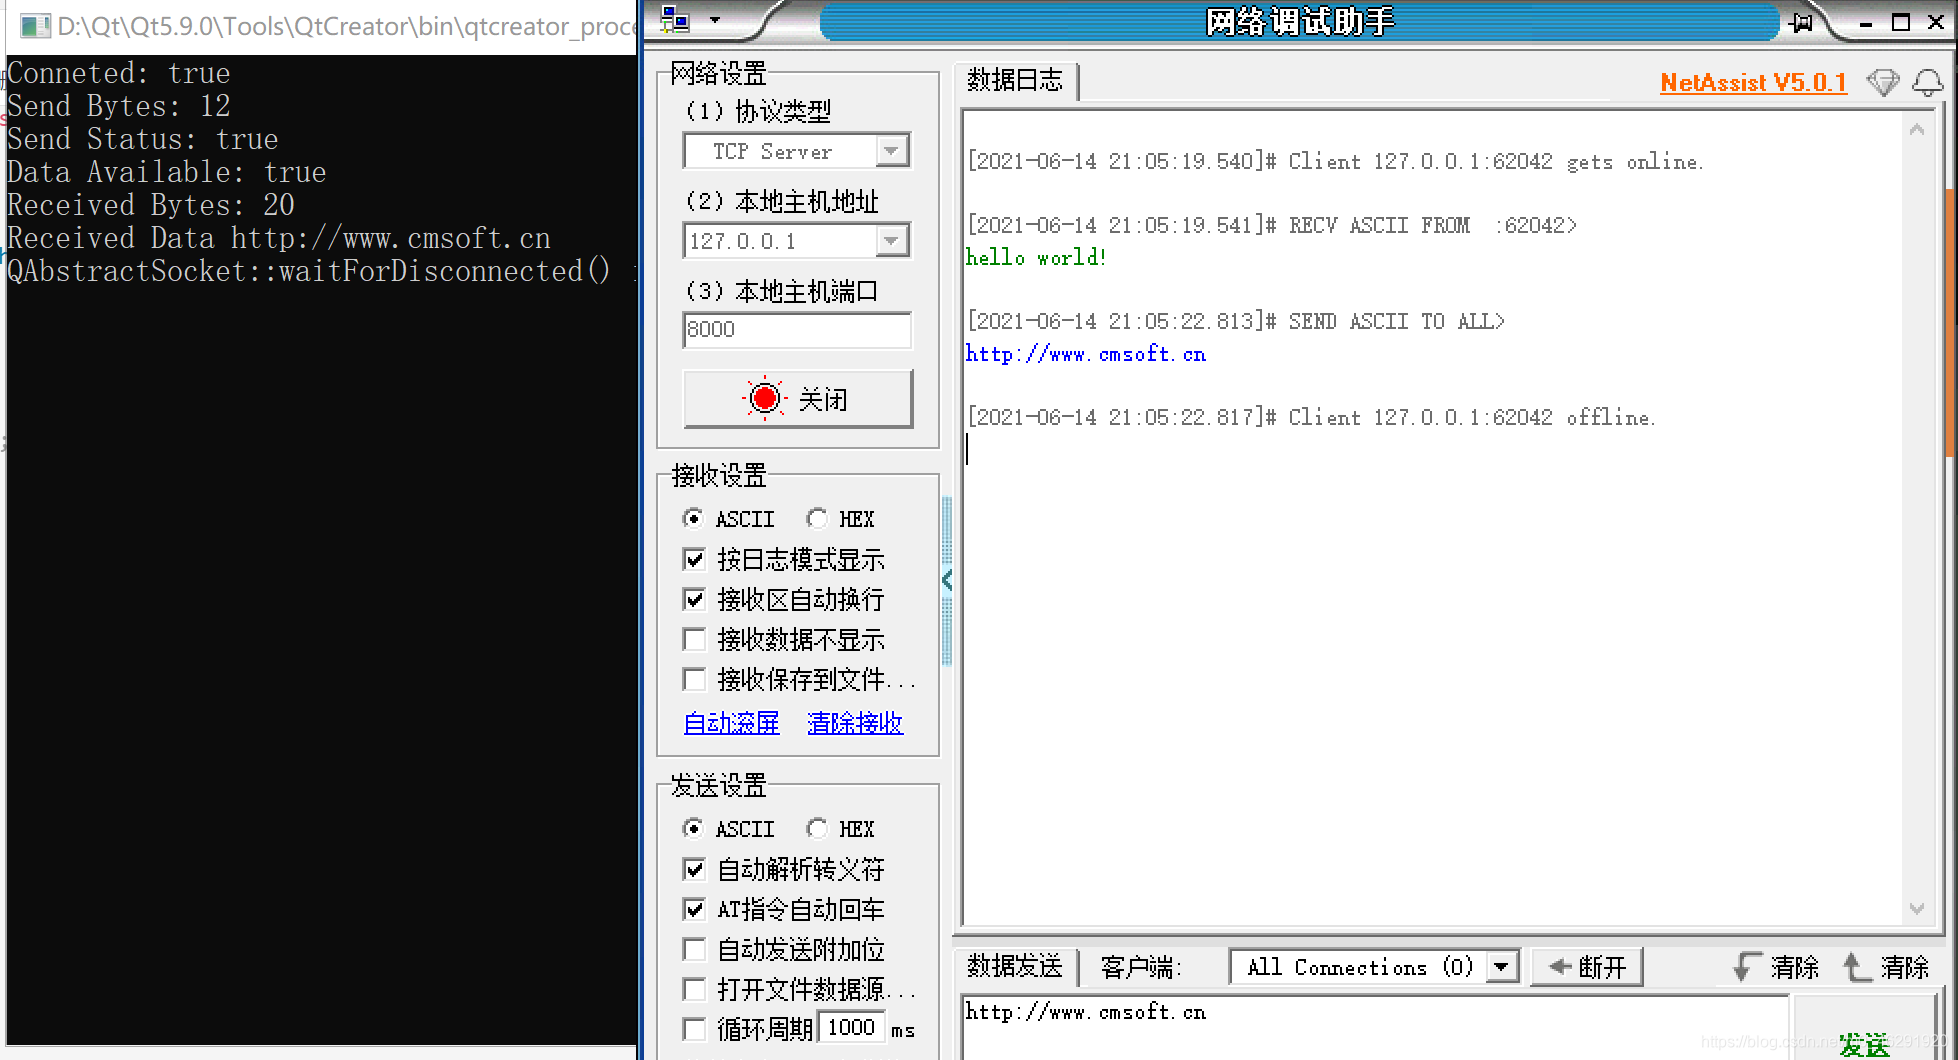
Task: Click the send text box containing http://www.cmsoft.cn
Action: [x=1374, y=1027]
